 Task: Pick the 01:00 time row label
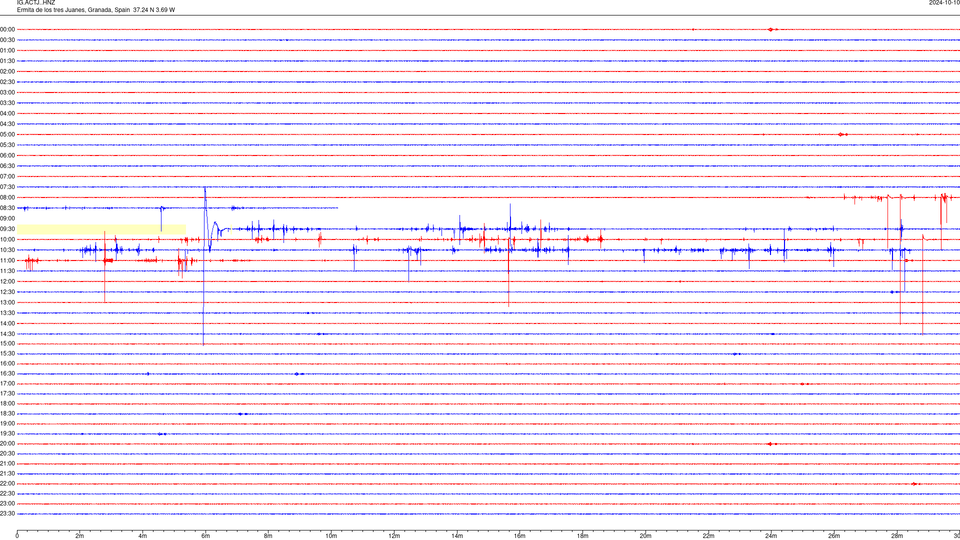click(x=7, y=50)
